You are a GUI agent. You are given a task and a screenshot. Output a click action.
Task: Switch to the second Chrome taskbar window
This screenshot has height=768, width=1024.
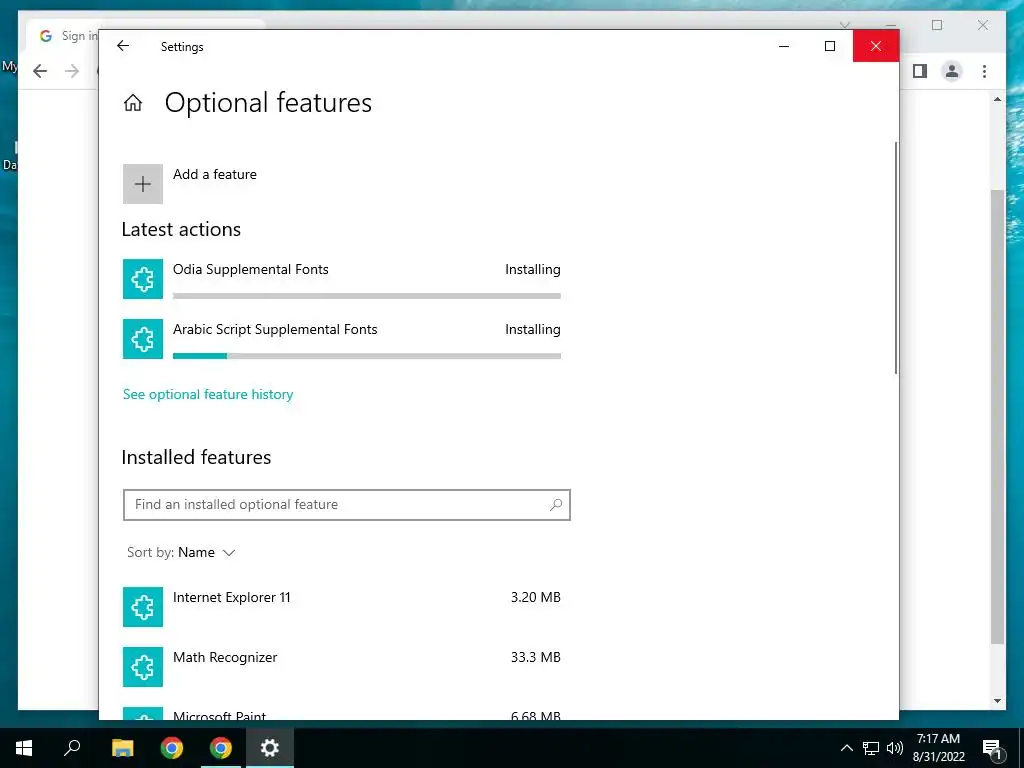pos(221,748)
